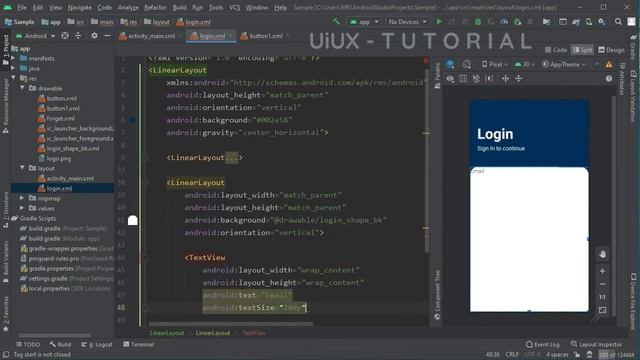This screenshot has height=360, width=640.
Task: Click TextView in the breadcrumb bar
Action: click(x=253, y=333)
